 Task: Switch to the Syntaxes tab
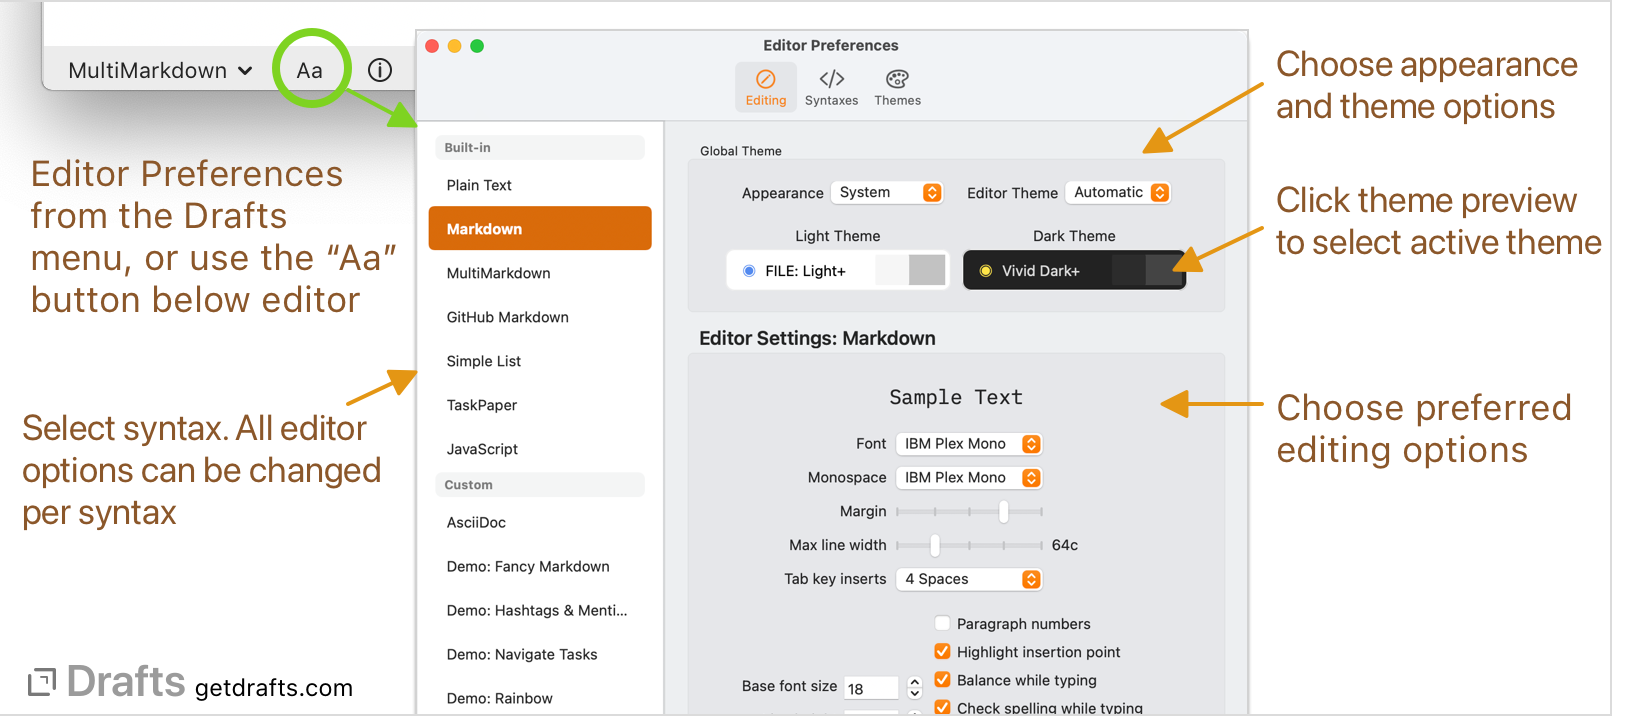click(831, 87)
